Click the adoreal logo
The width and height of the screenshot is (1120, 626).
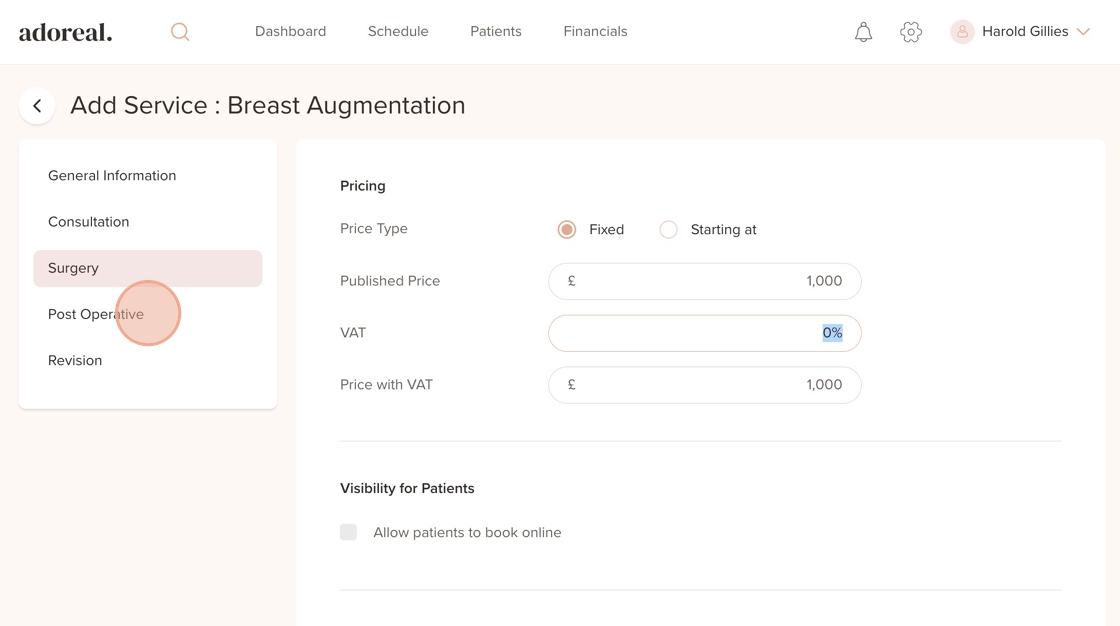click(x=66, y=32)
